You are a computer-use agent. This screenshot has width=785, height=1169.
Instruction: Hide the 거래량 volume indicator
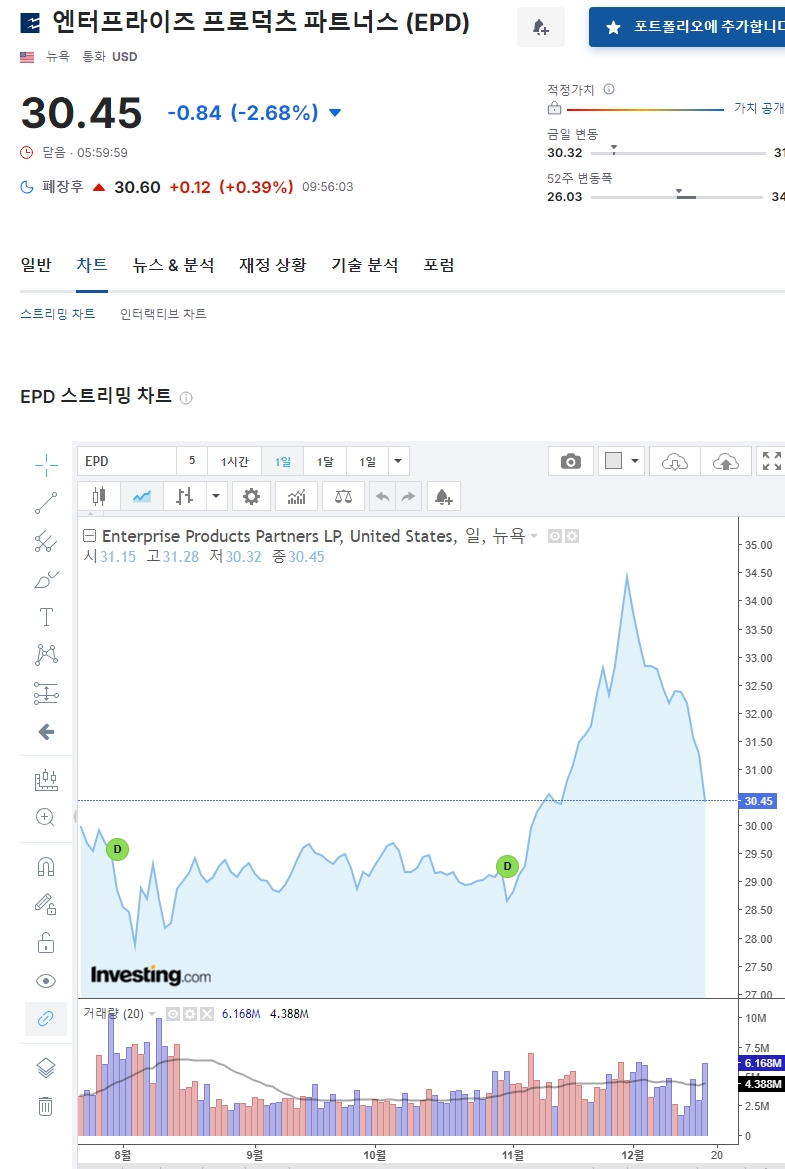(x=172, y=1014)
